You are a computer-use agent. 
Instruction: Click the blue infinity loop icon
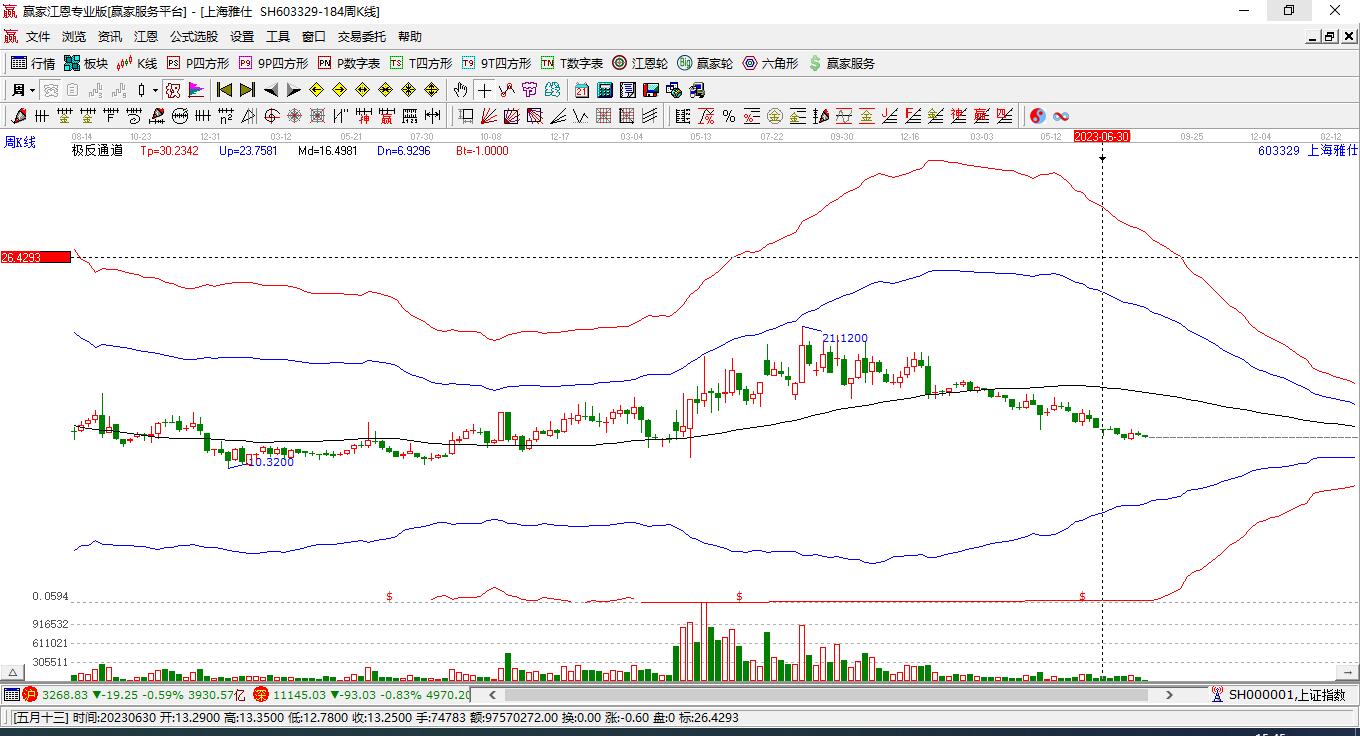click(1061, 116)
